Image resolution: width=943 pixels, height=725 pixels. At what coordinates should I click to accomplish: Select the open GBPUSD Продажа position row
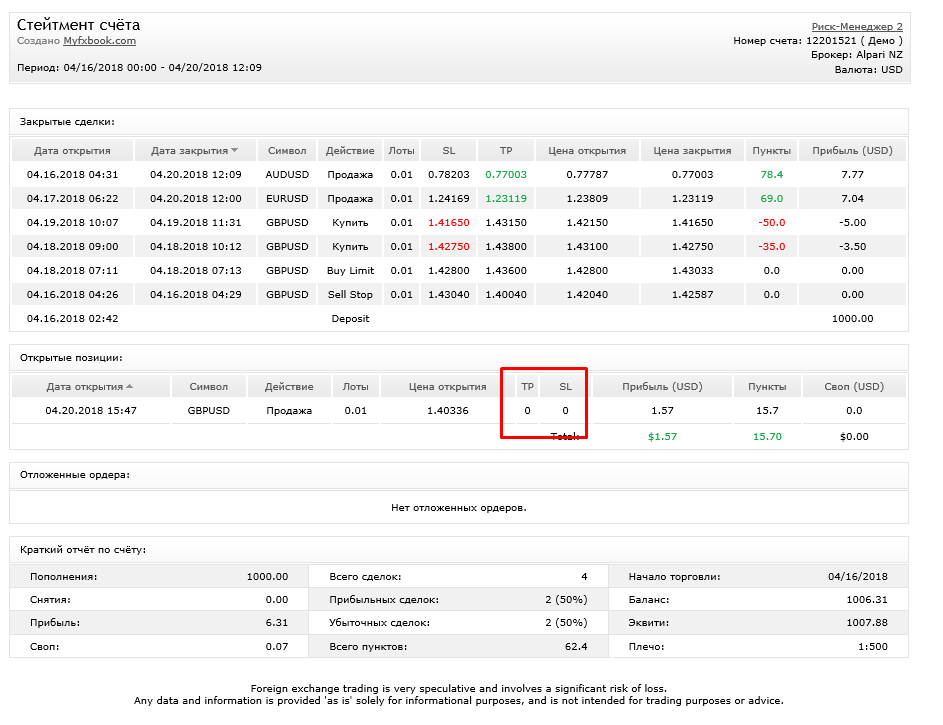point(459,411)
